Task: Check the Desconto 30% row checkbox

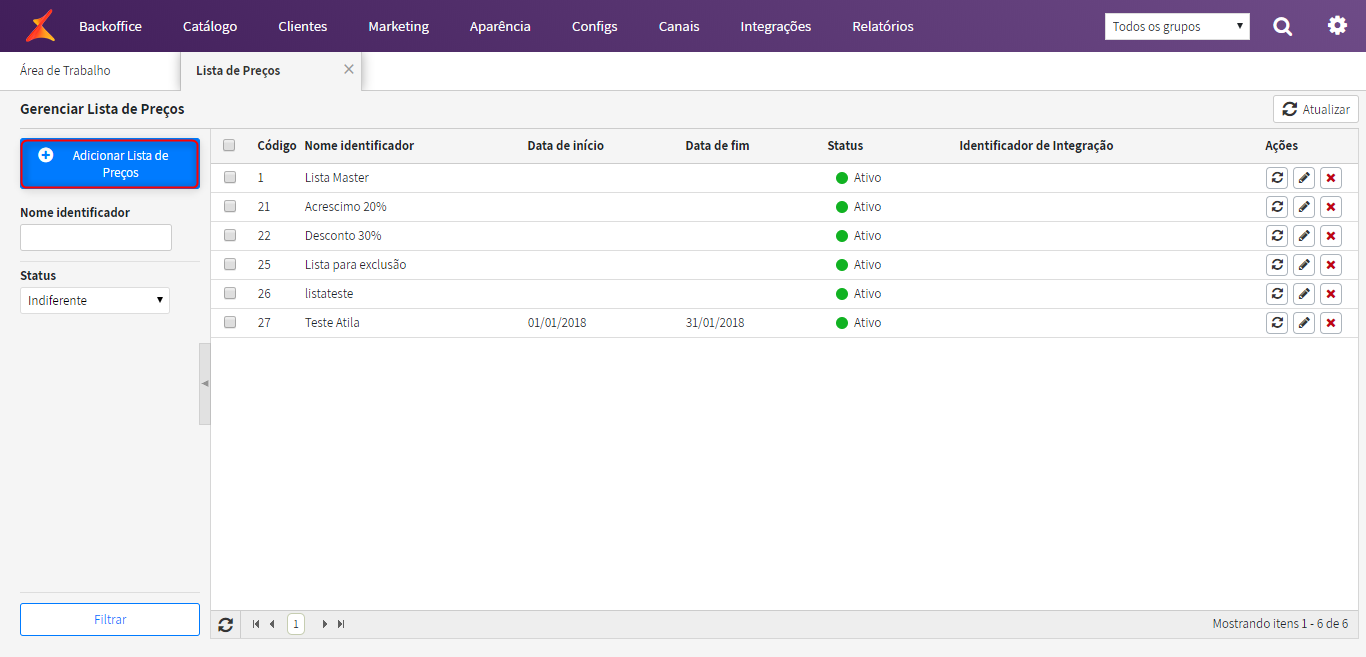Action: [x=230, y=235]
